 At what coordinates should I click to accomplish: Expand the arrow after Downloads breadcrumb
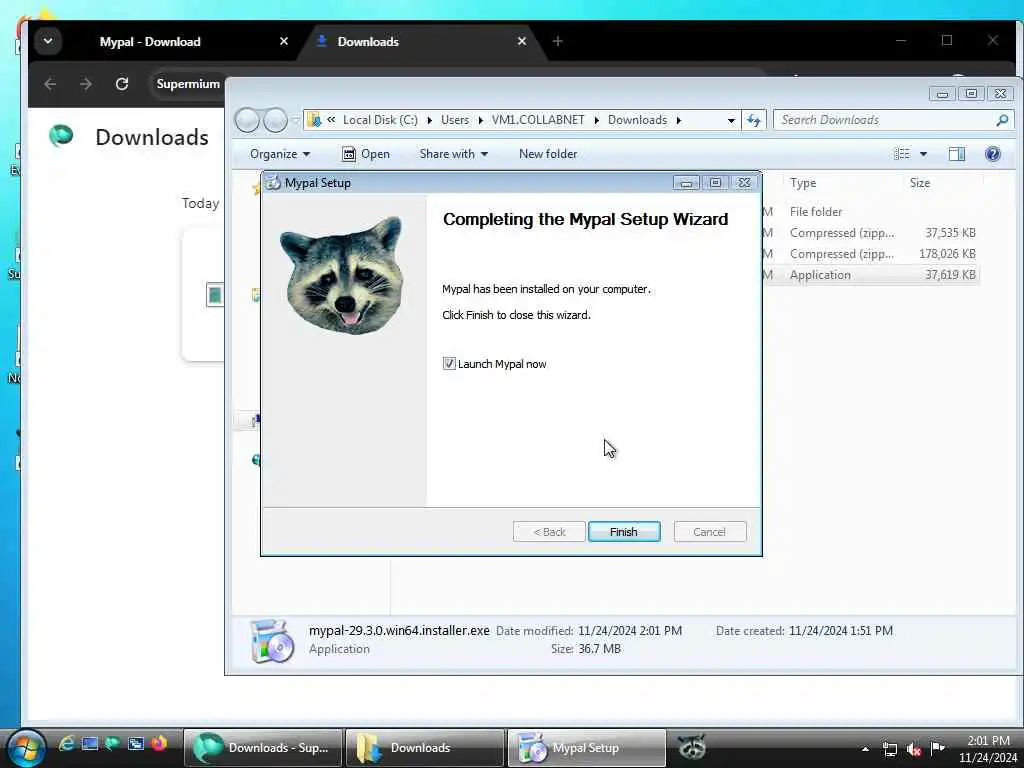[679, 120]
